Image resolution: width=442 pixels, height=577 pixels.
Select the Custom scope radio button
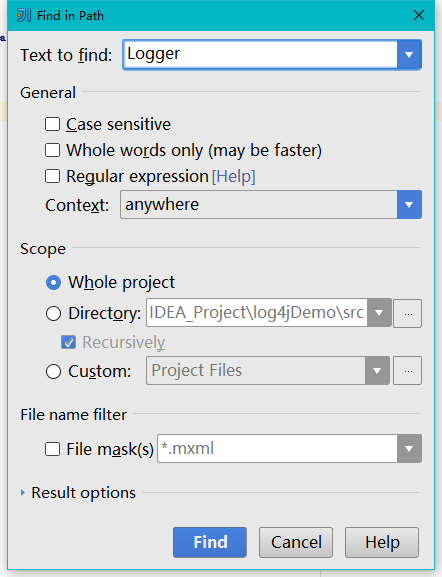53,371
